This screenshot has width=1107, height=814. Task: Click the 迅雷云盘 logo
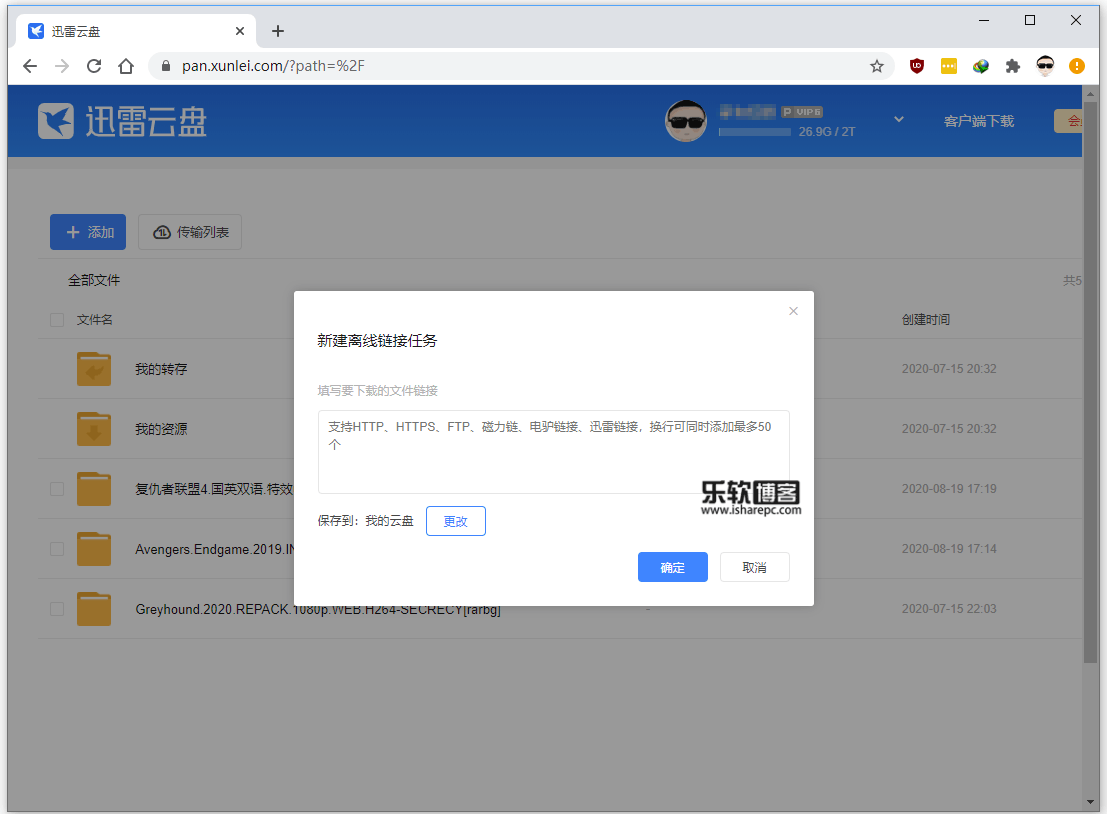(122, 121)
